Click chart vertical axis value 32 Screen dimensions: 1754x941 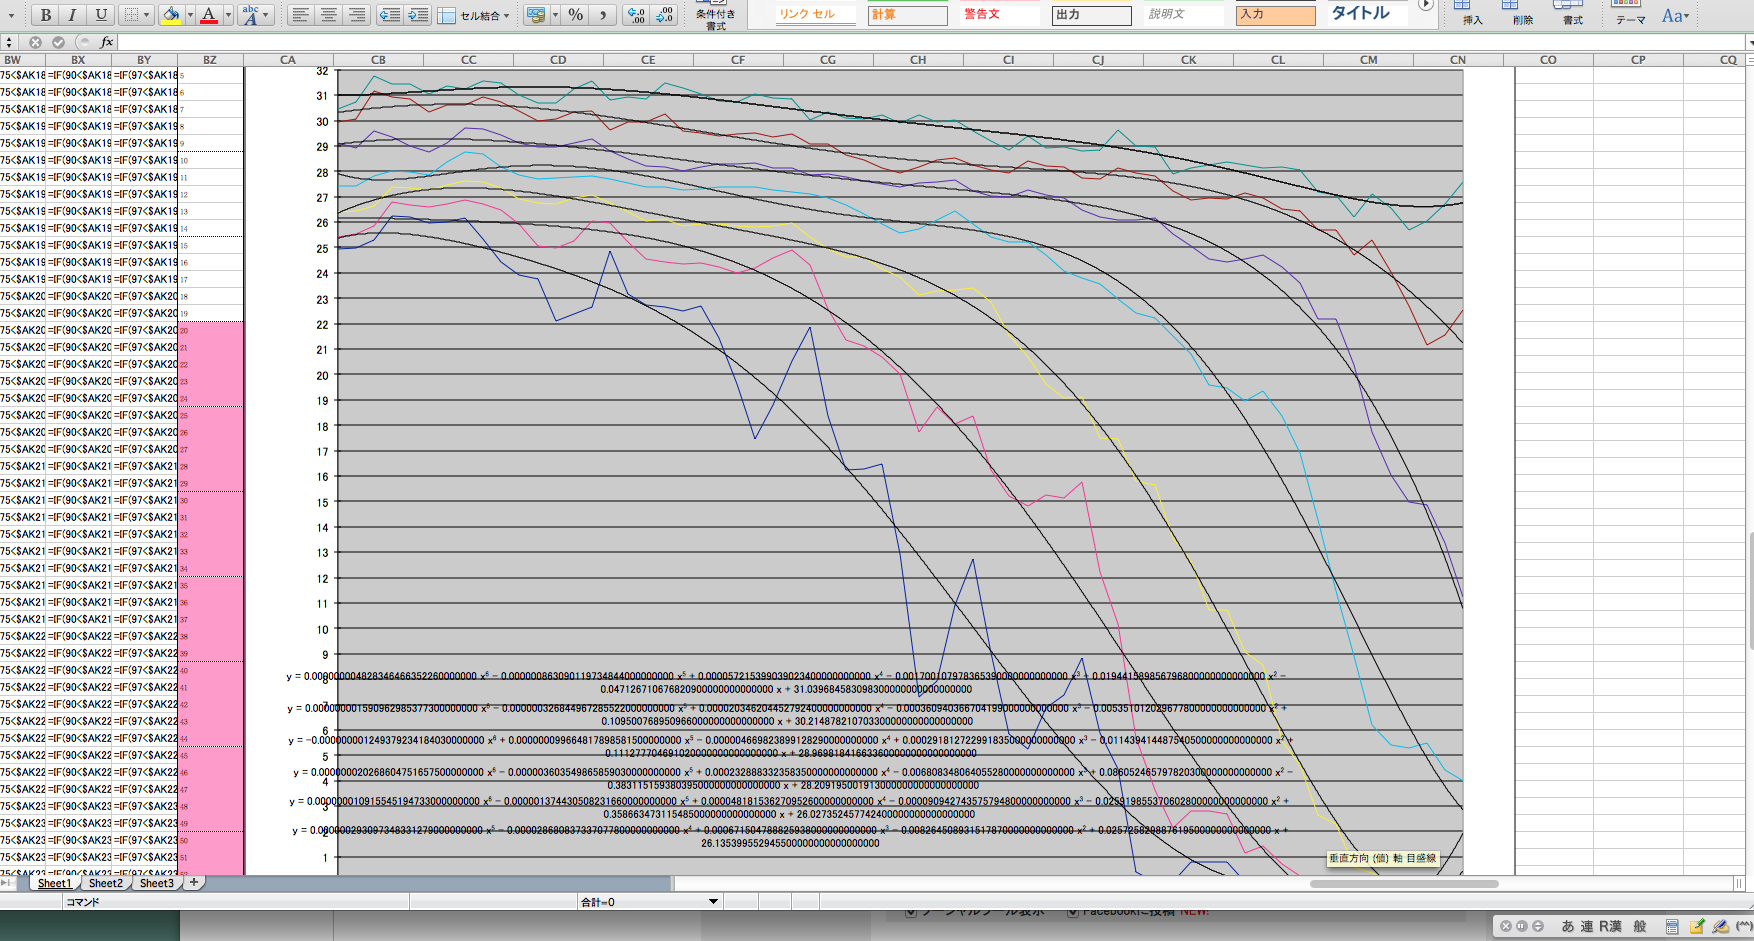pyautogui.click(x=322, y=71)
